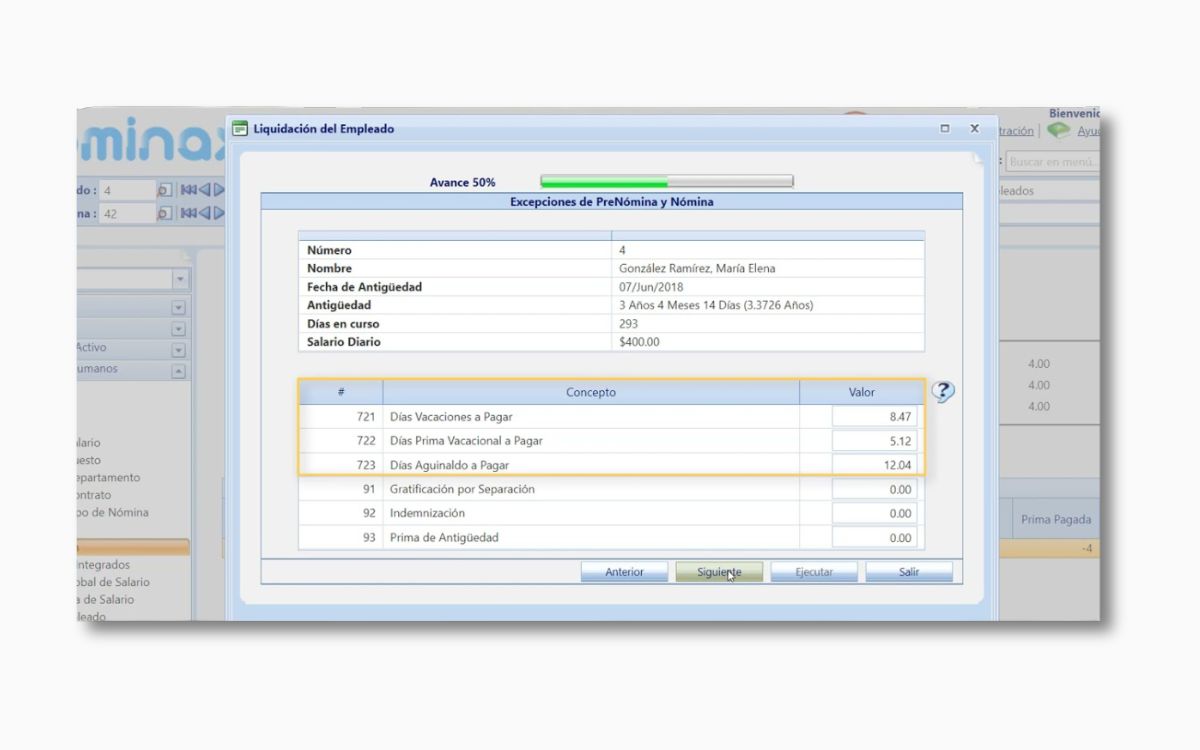Go to first record in top navigation row

[187, 190]
